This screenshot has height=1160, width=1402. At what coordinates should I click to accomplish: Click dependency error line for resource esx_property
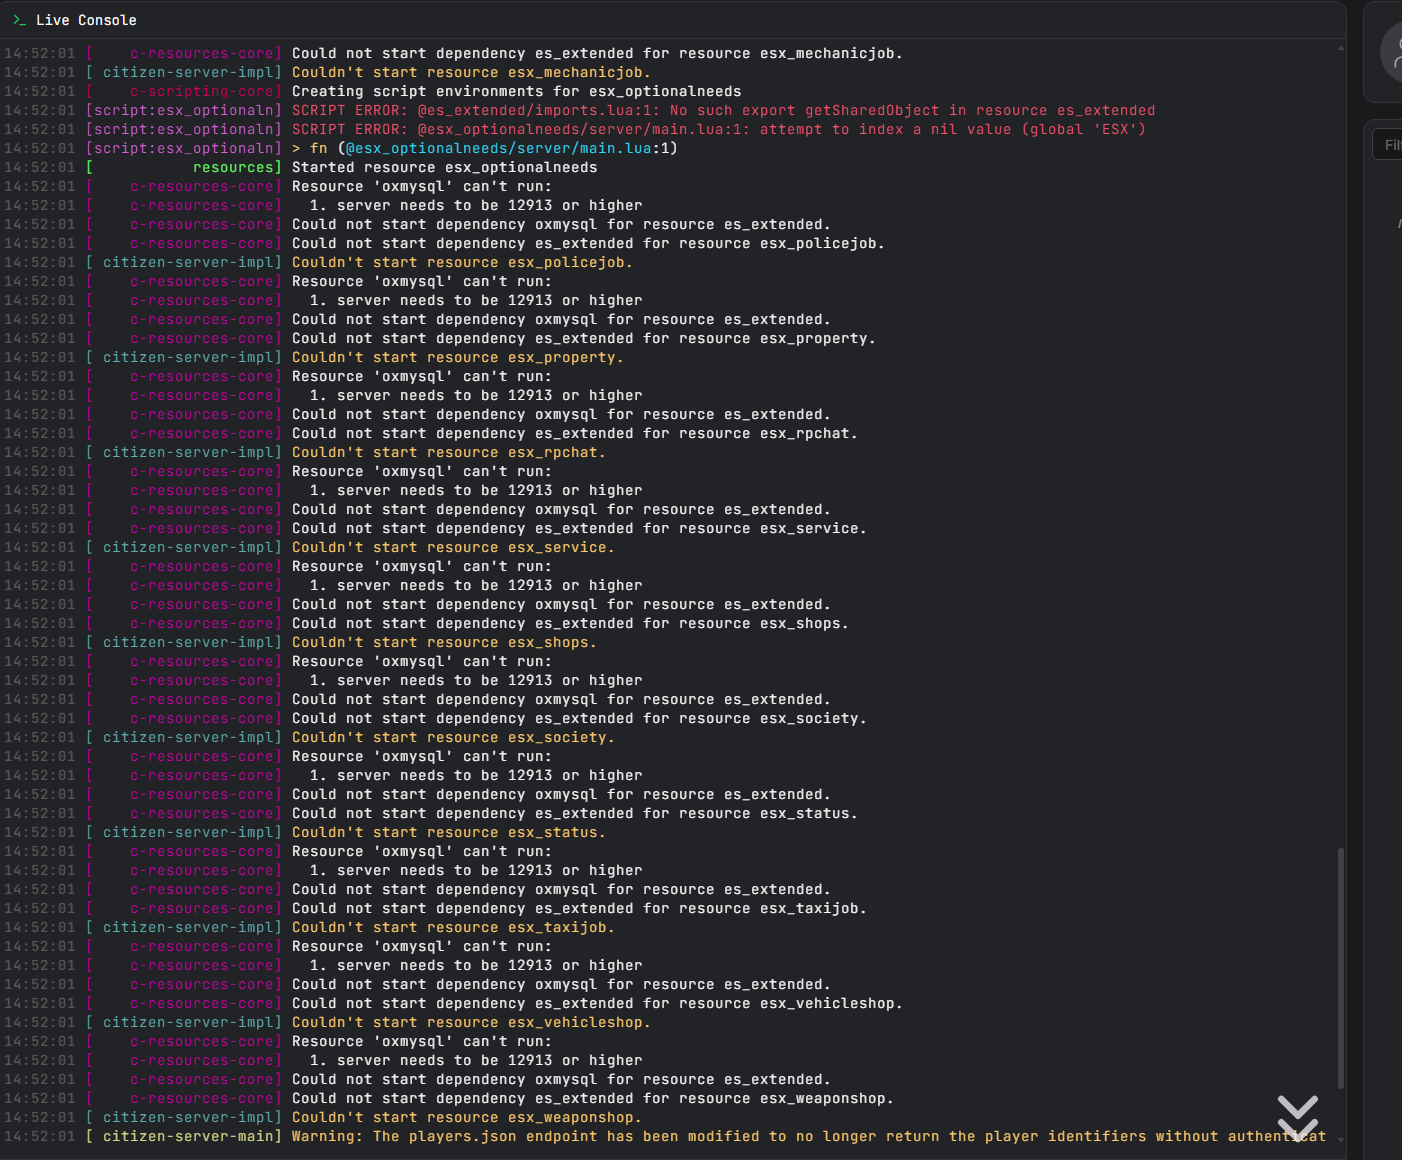click(583, 338)
